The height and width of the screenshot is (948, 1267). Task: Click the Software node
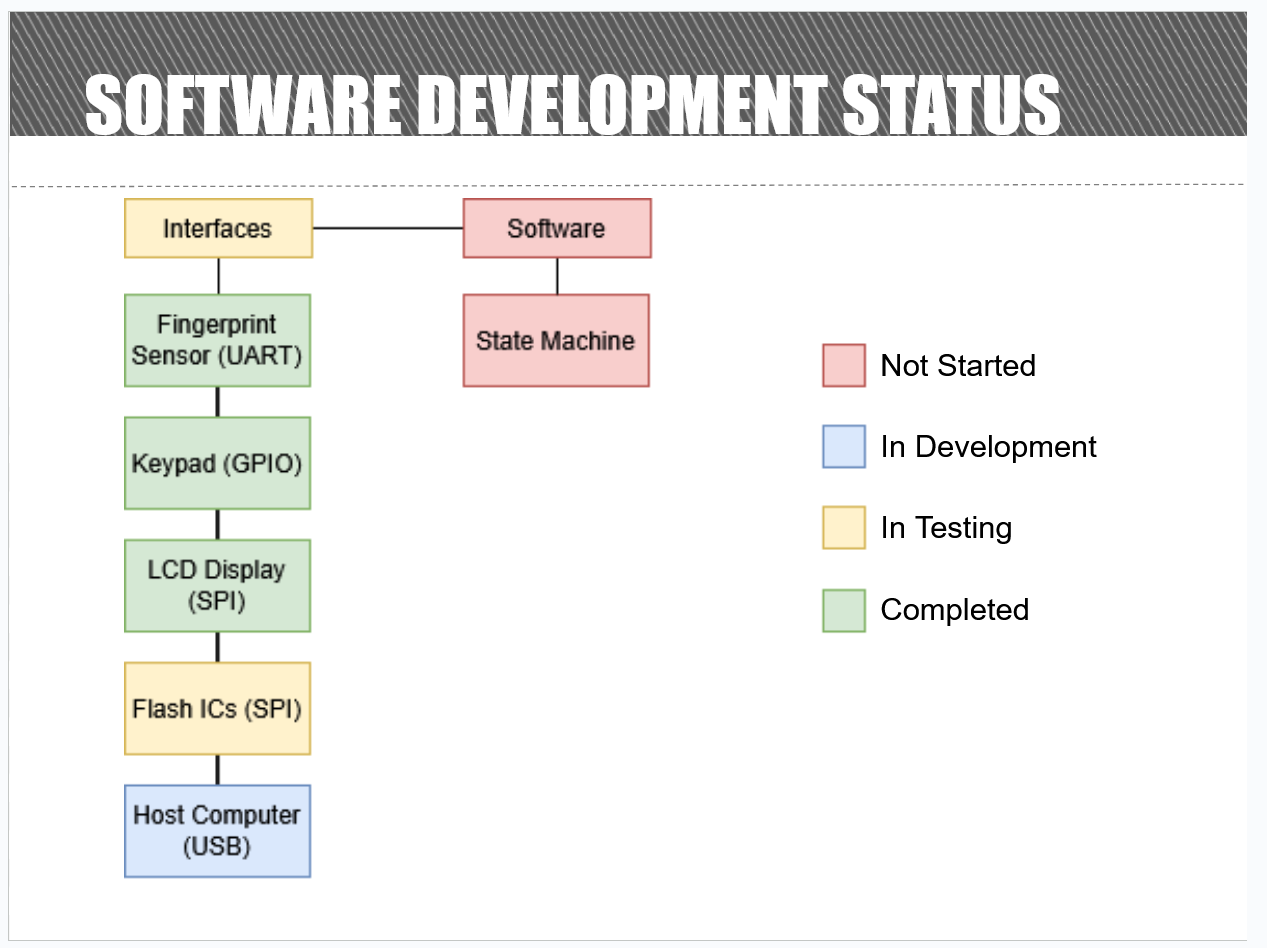556,228
